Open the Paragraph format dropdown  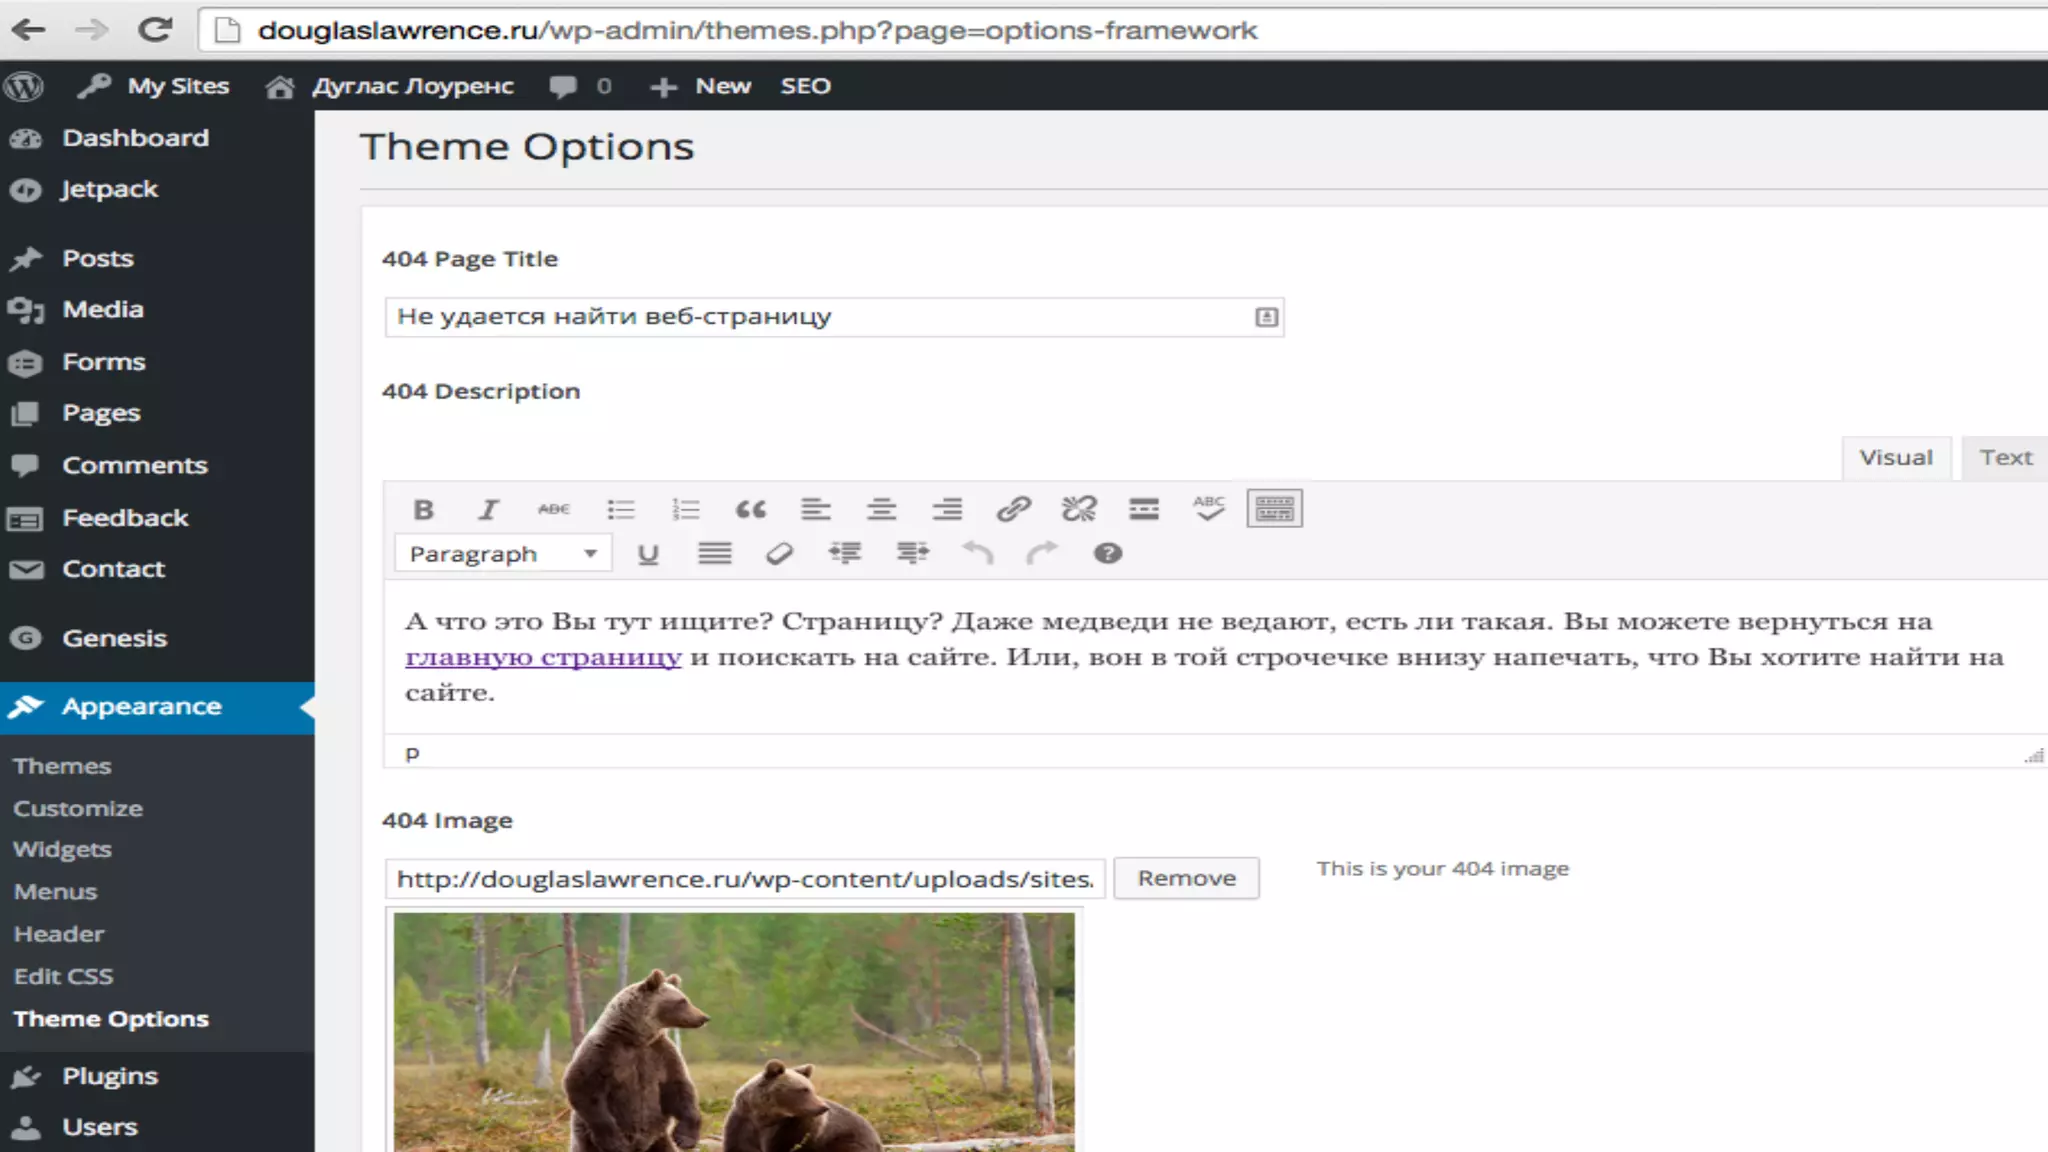502,554
